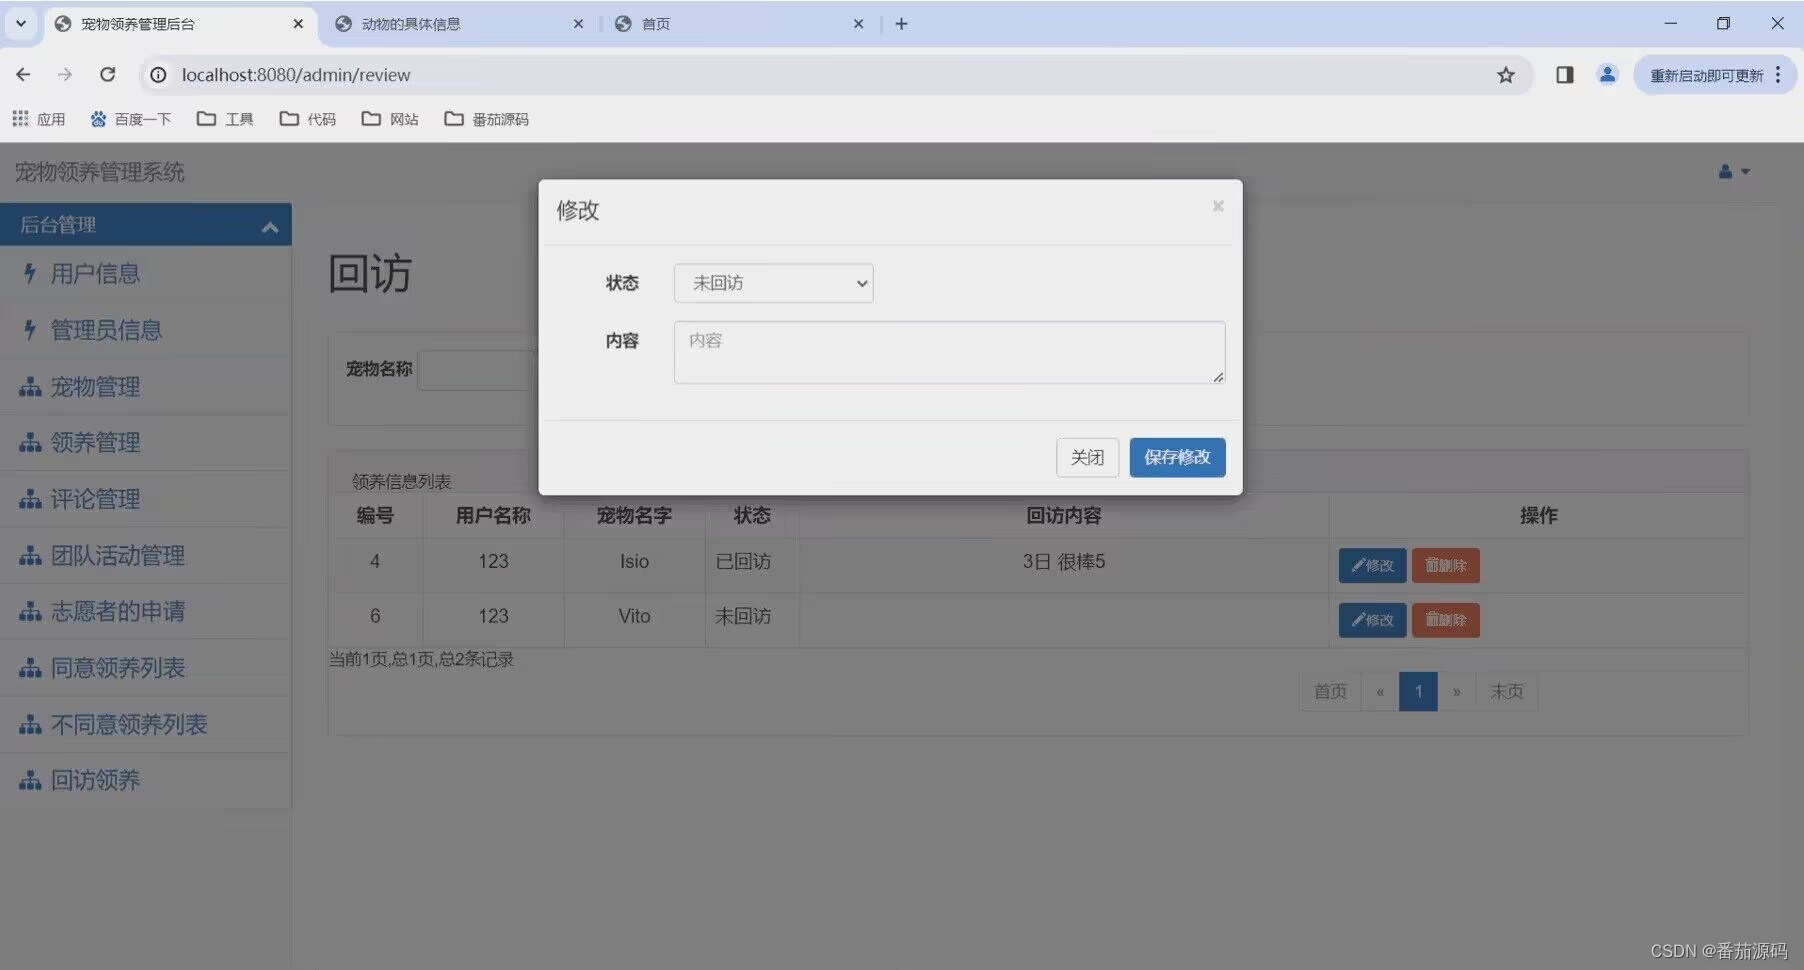
Task: Open the 网站 bookmark folder
Action: (390, 119)
